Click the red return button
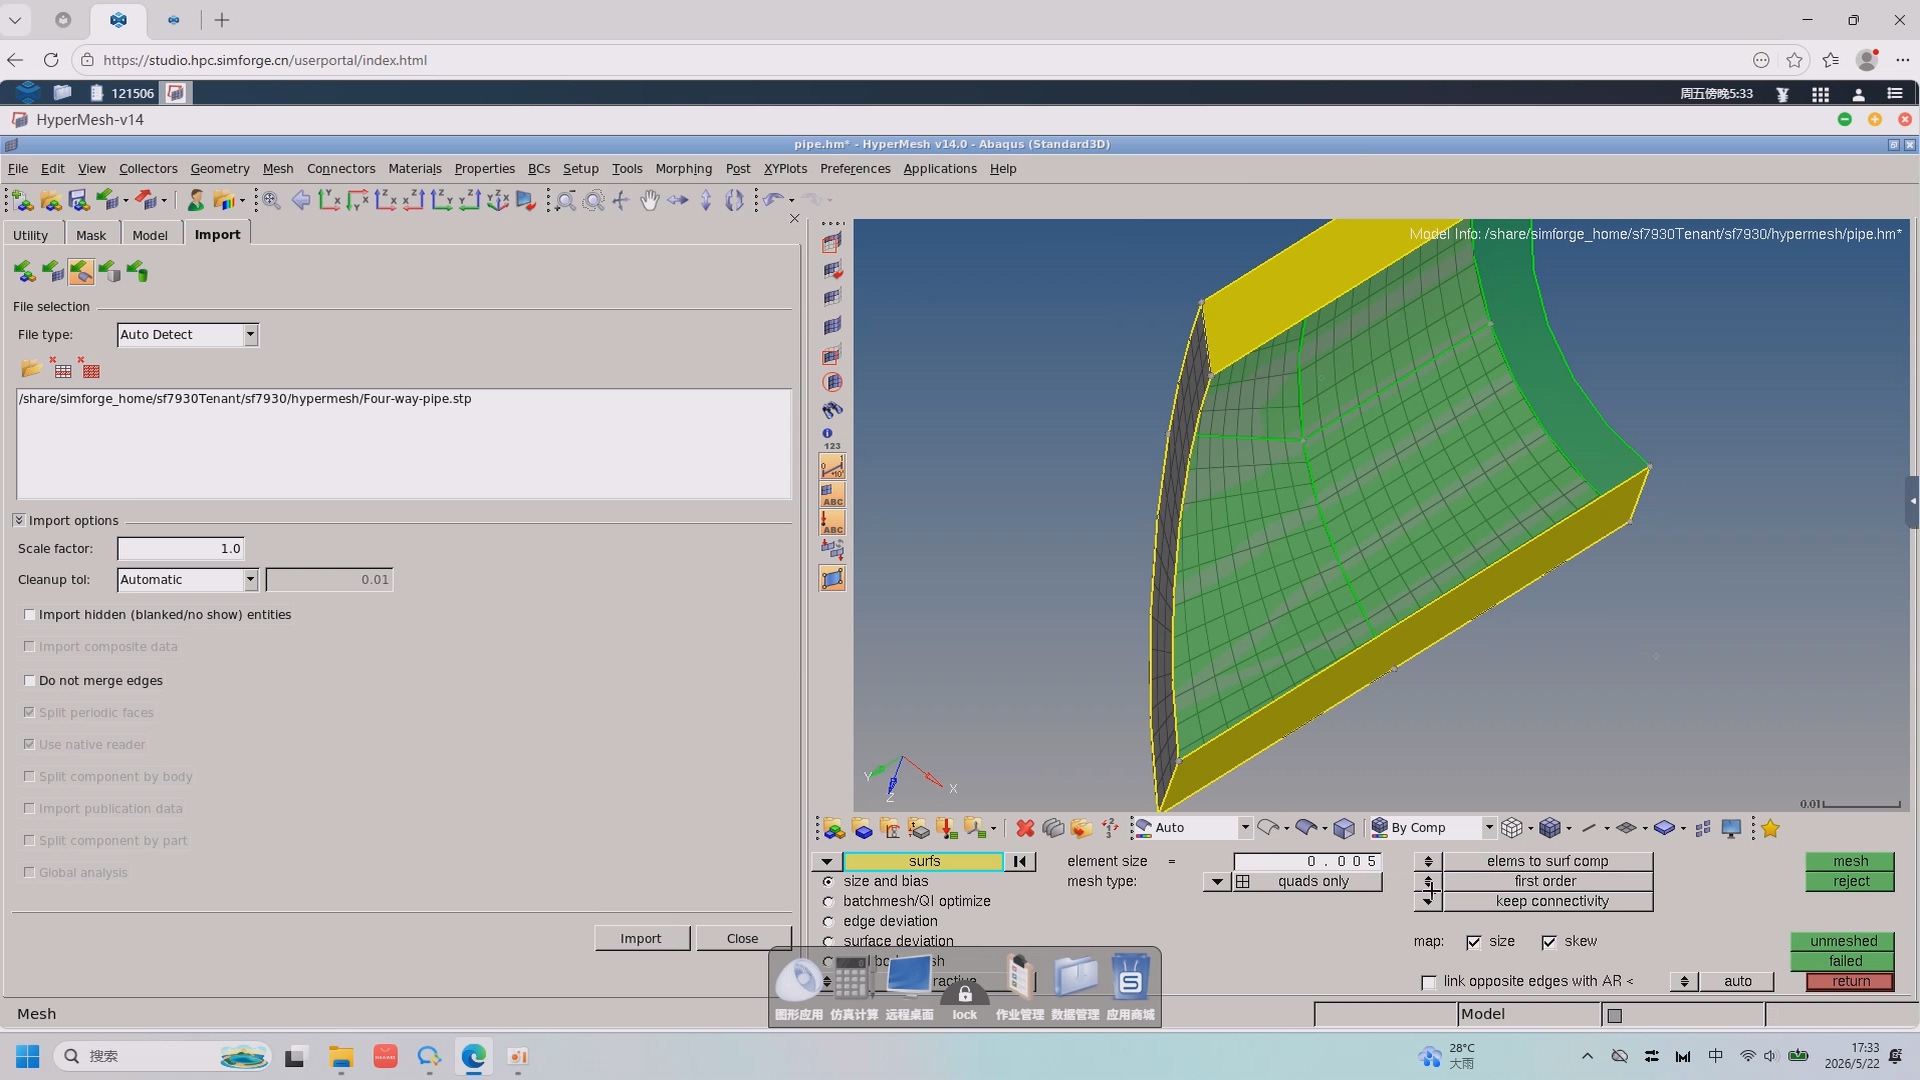 tap(1850, 981)
